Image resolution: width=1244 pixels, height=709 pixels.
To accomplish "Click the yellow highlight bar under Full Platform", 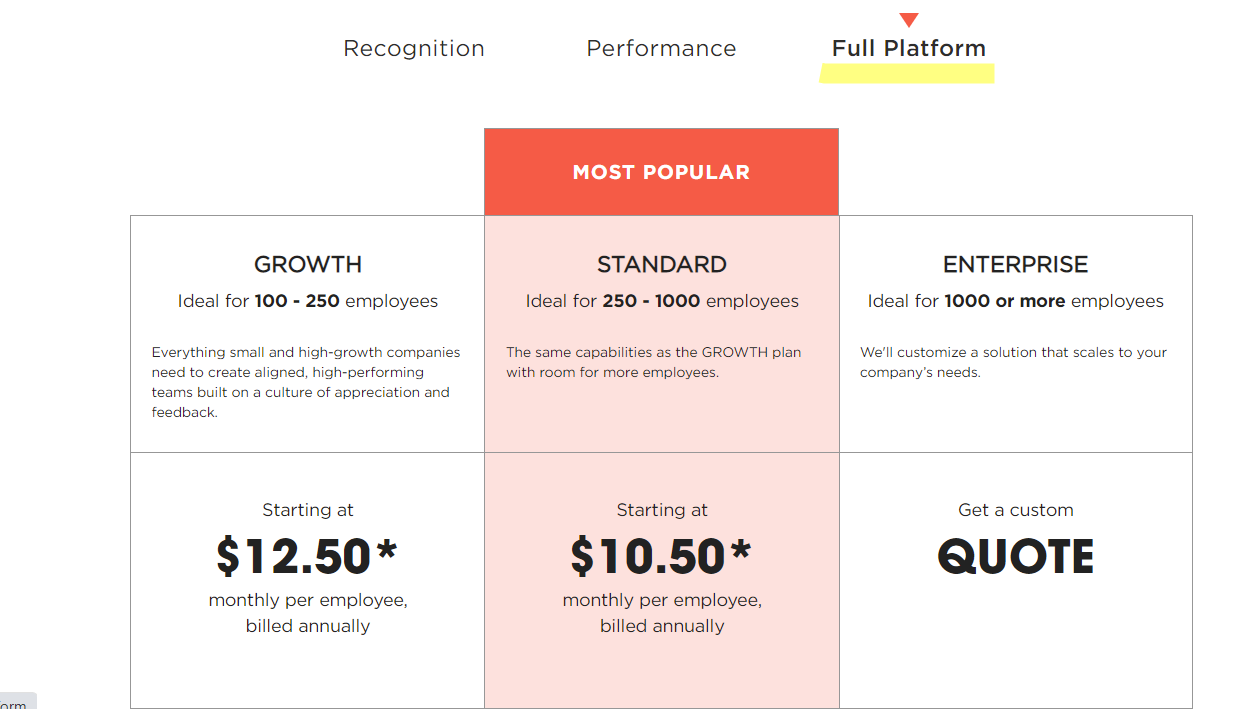I will (907, 73).
